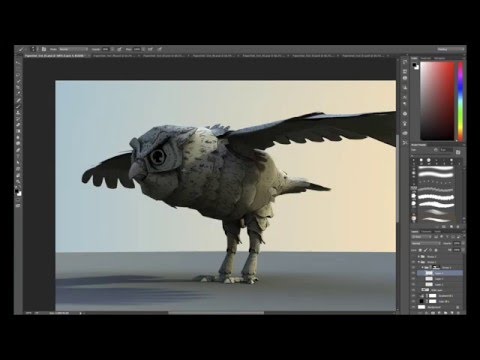This screenshot has height=360, width=480.
Task: Switch to the Paths tab
Action: [438, 232]
